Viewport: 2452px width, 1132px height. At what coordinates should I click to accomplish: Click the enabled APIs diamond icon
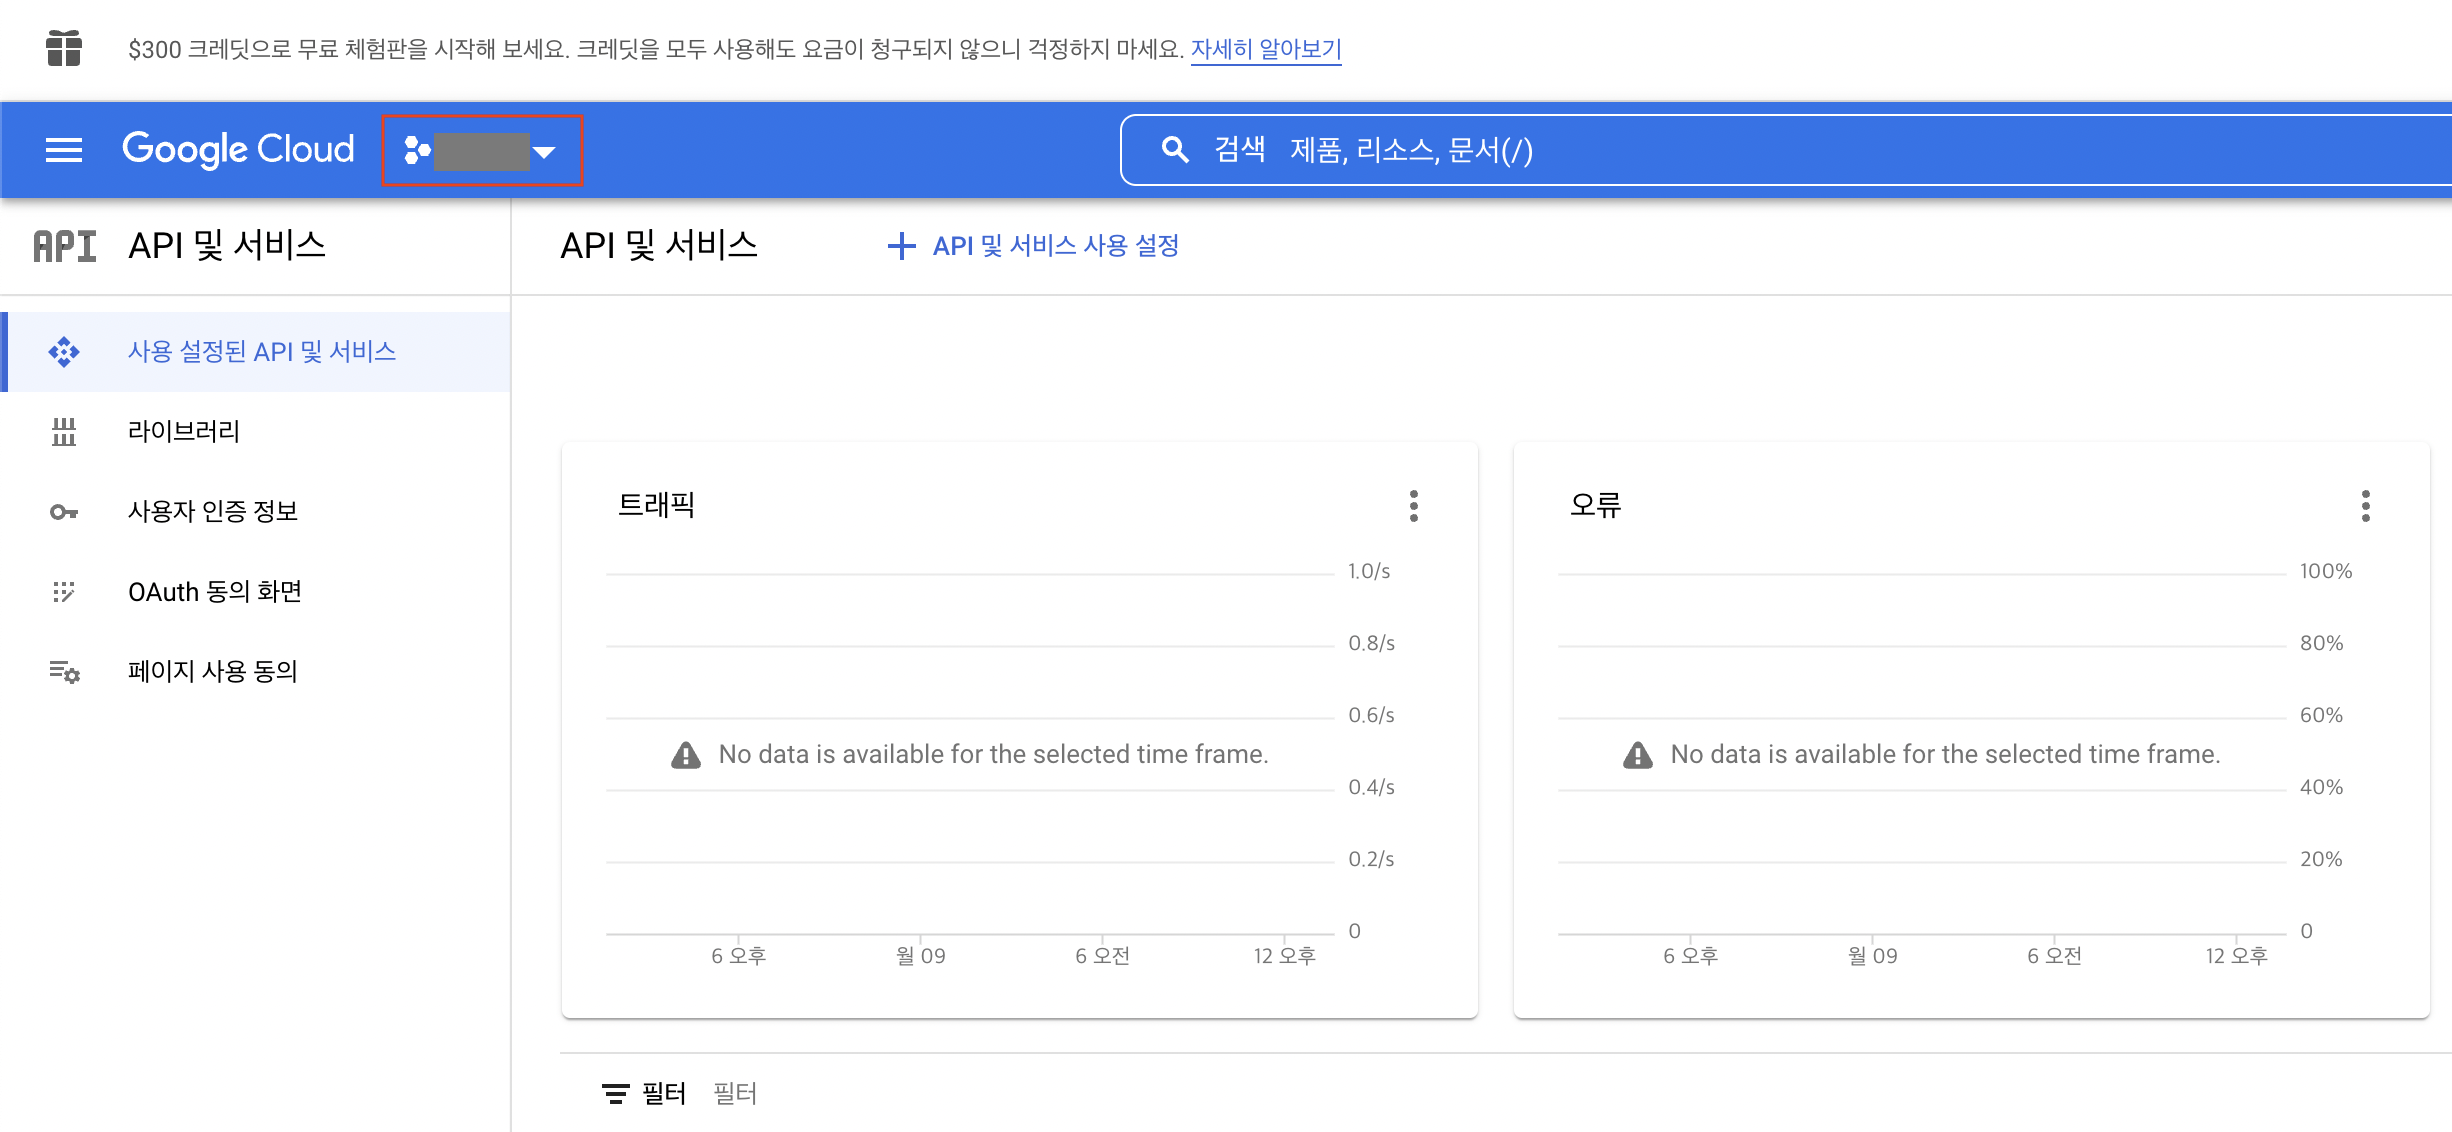click(x=64, y=352)
